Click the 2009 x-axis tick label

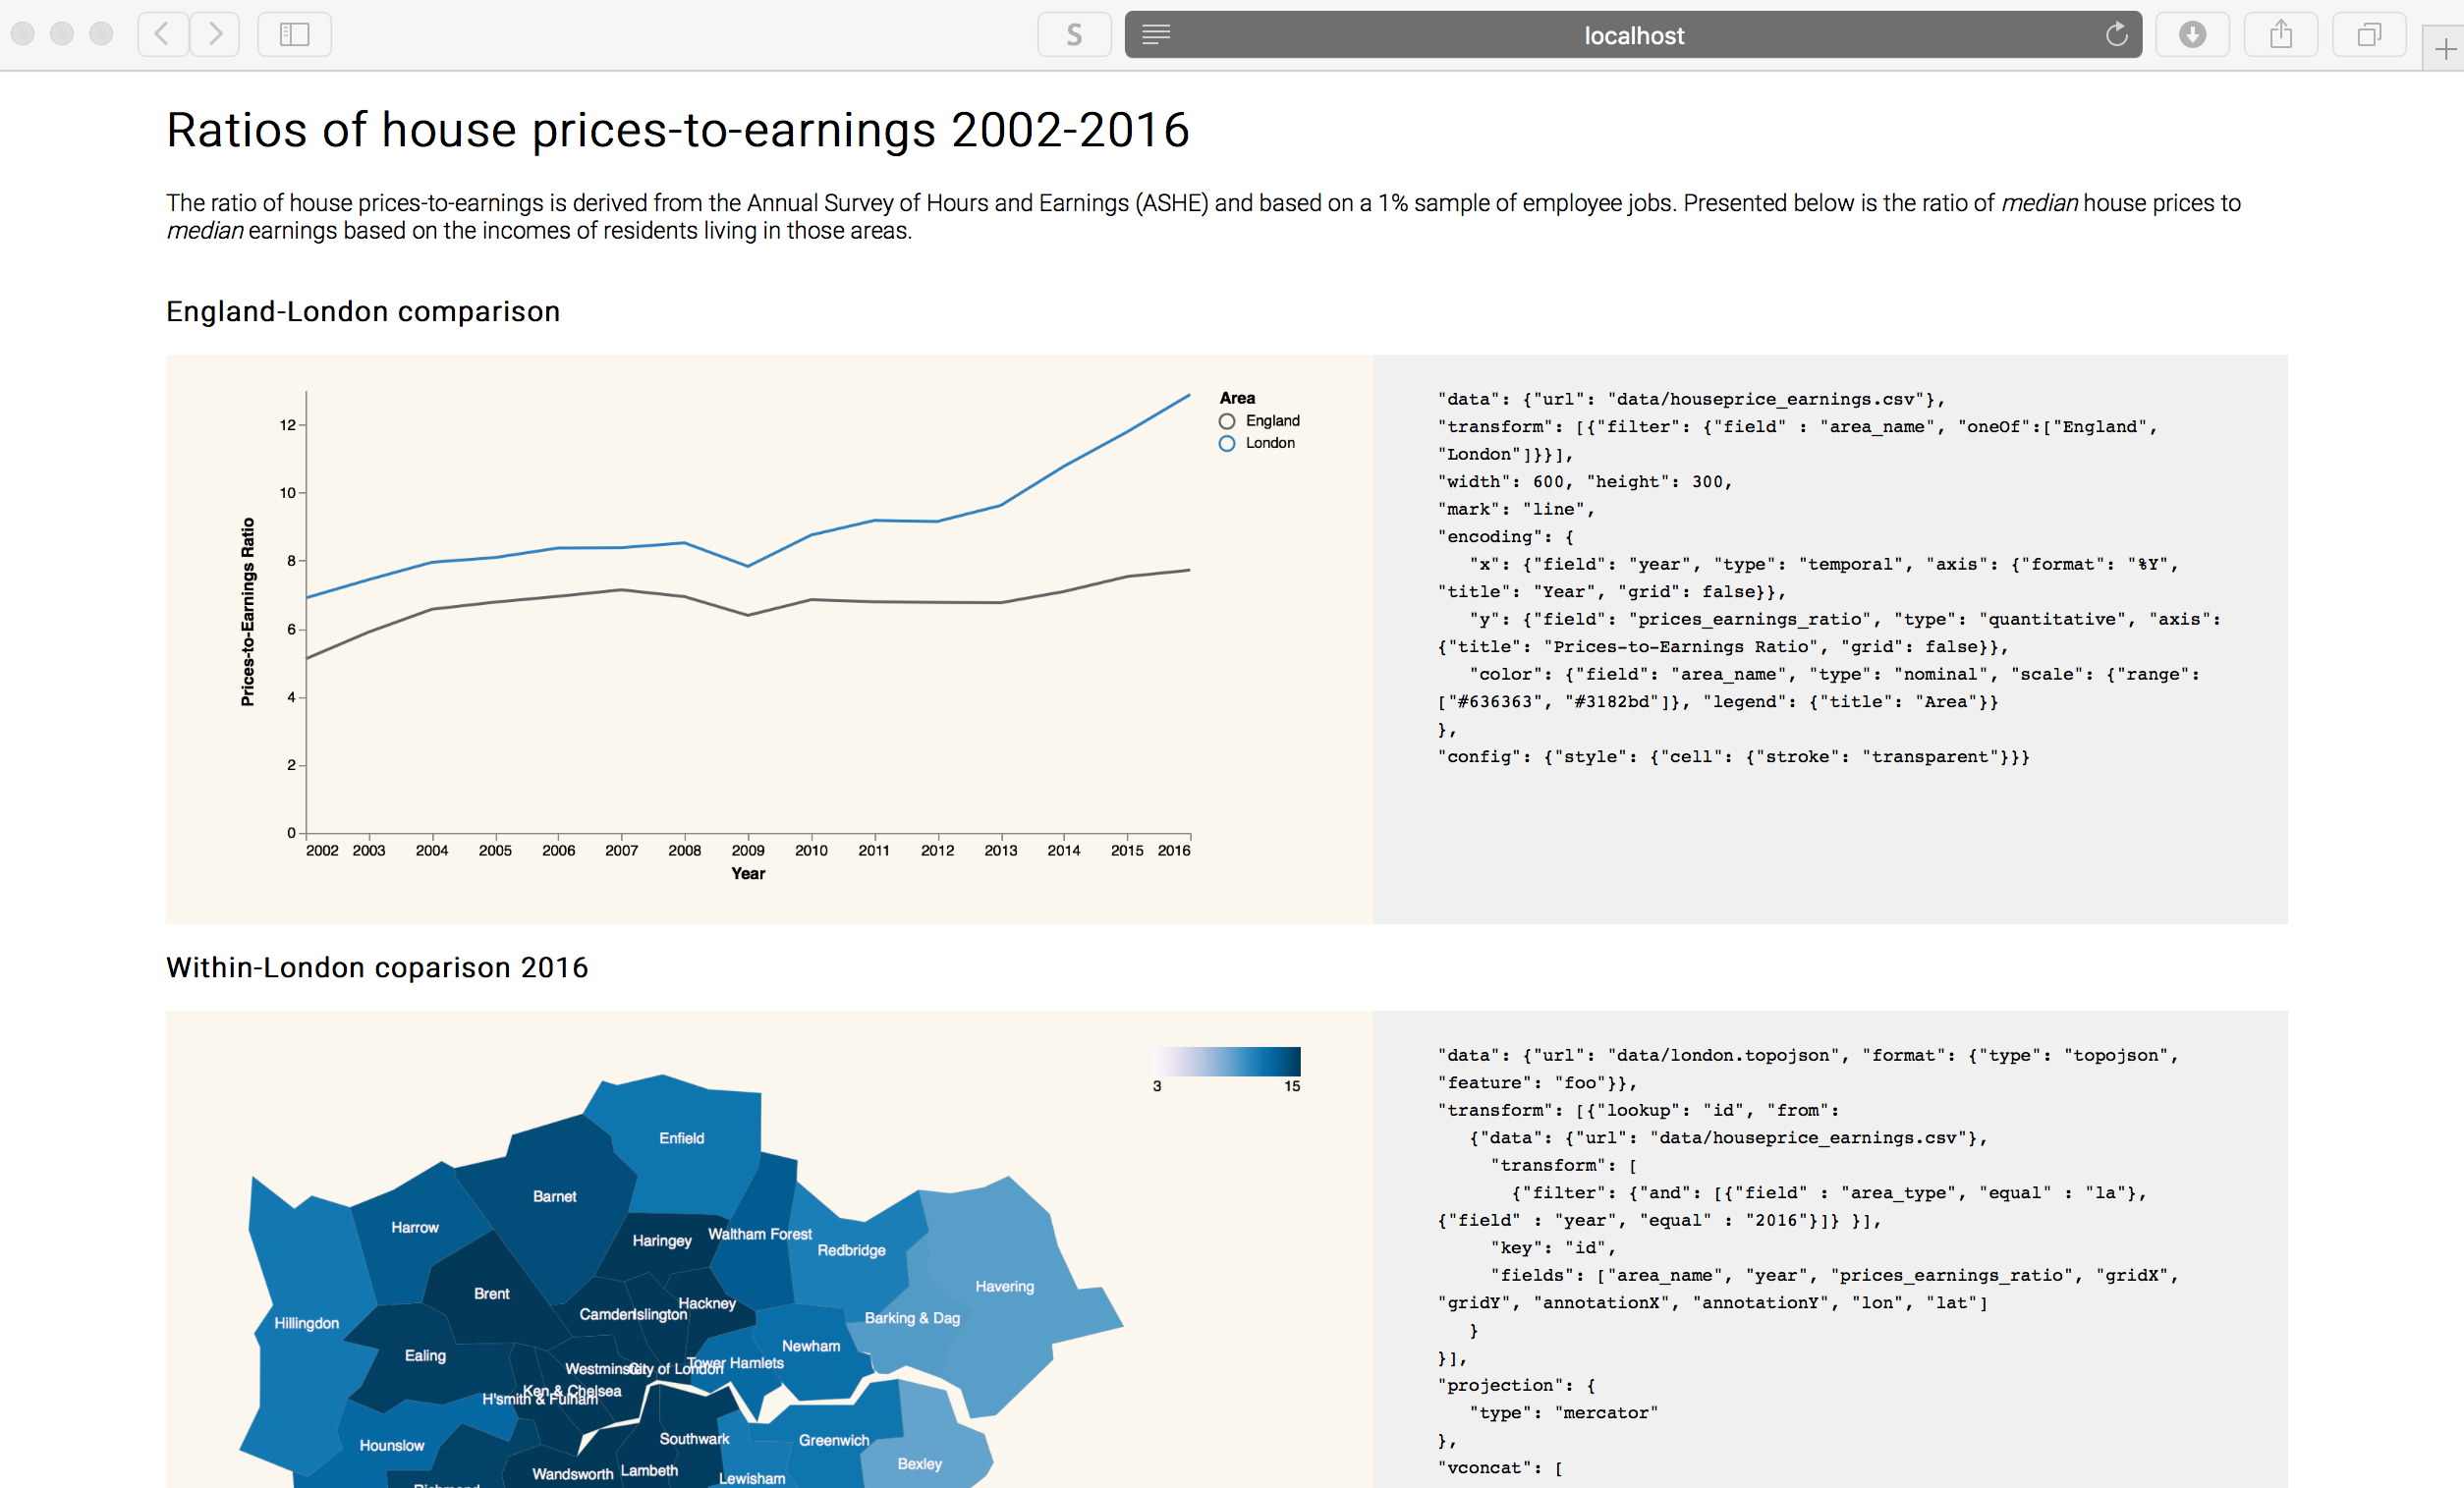[748, 850]
